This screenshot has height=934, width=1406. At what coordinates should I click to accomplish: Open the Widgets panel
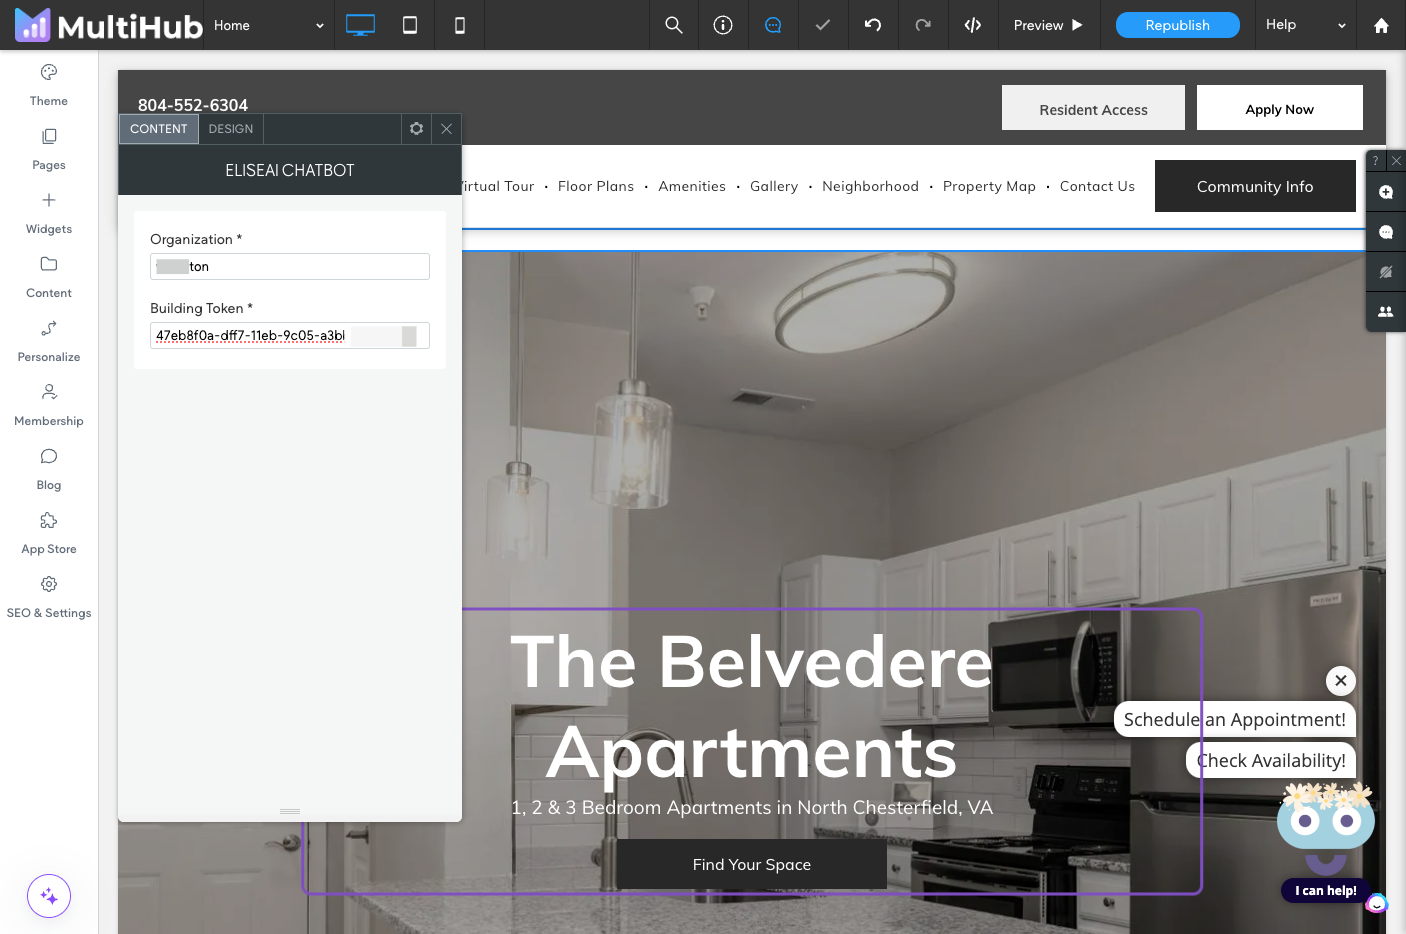tap(49, 213)
